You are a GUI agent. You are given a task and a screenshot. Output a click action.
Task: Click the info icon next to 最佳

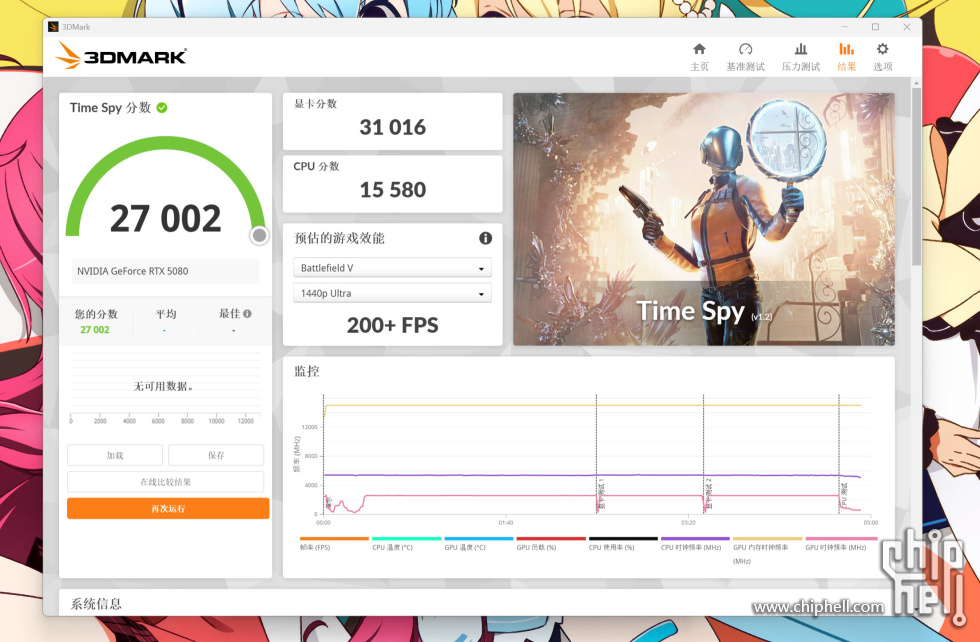pyautogui.click(x=248, y=314)
